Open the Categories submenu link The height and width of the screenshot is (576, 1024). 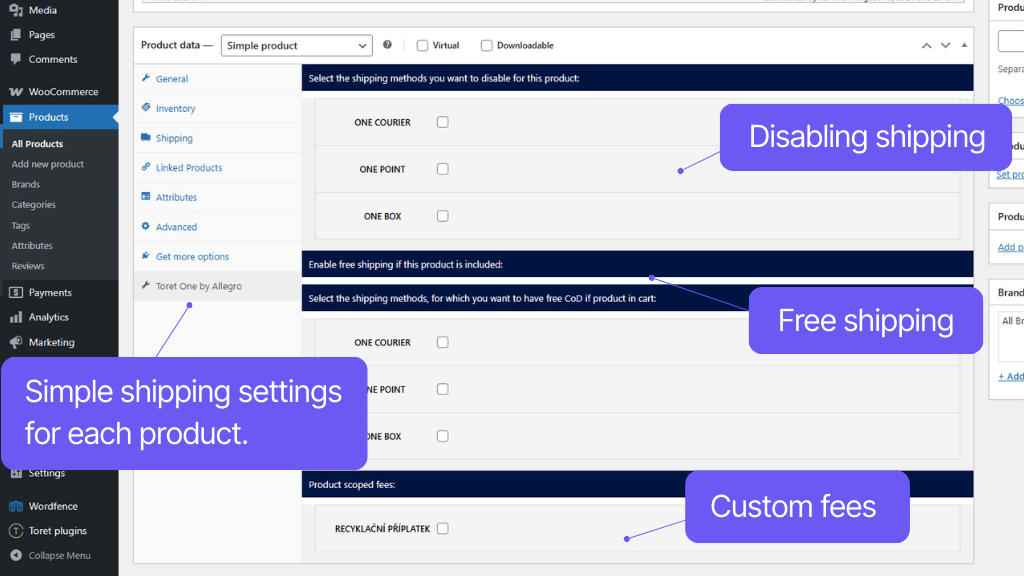(33, 204)
